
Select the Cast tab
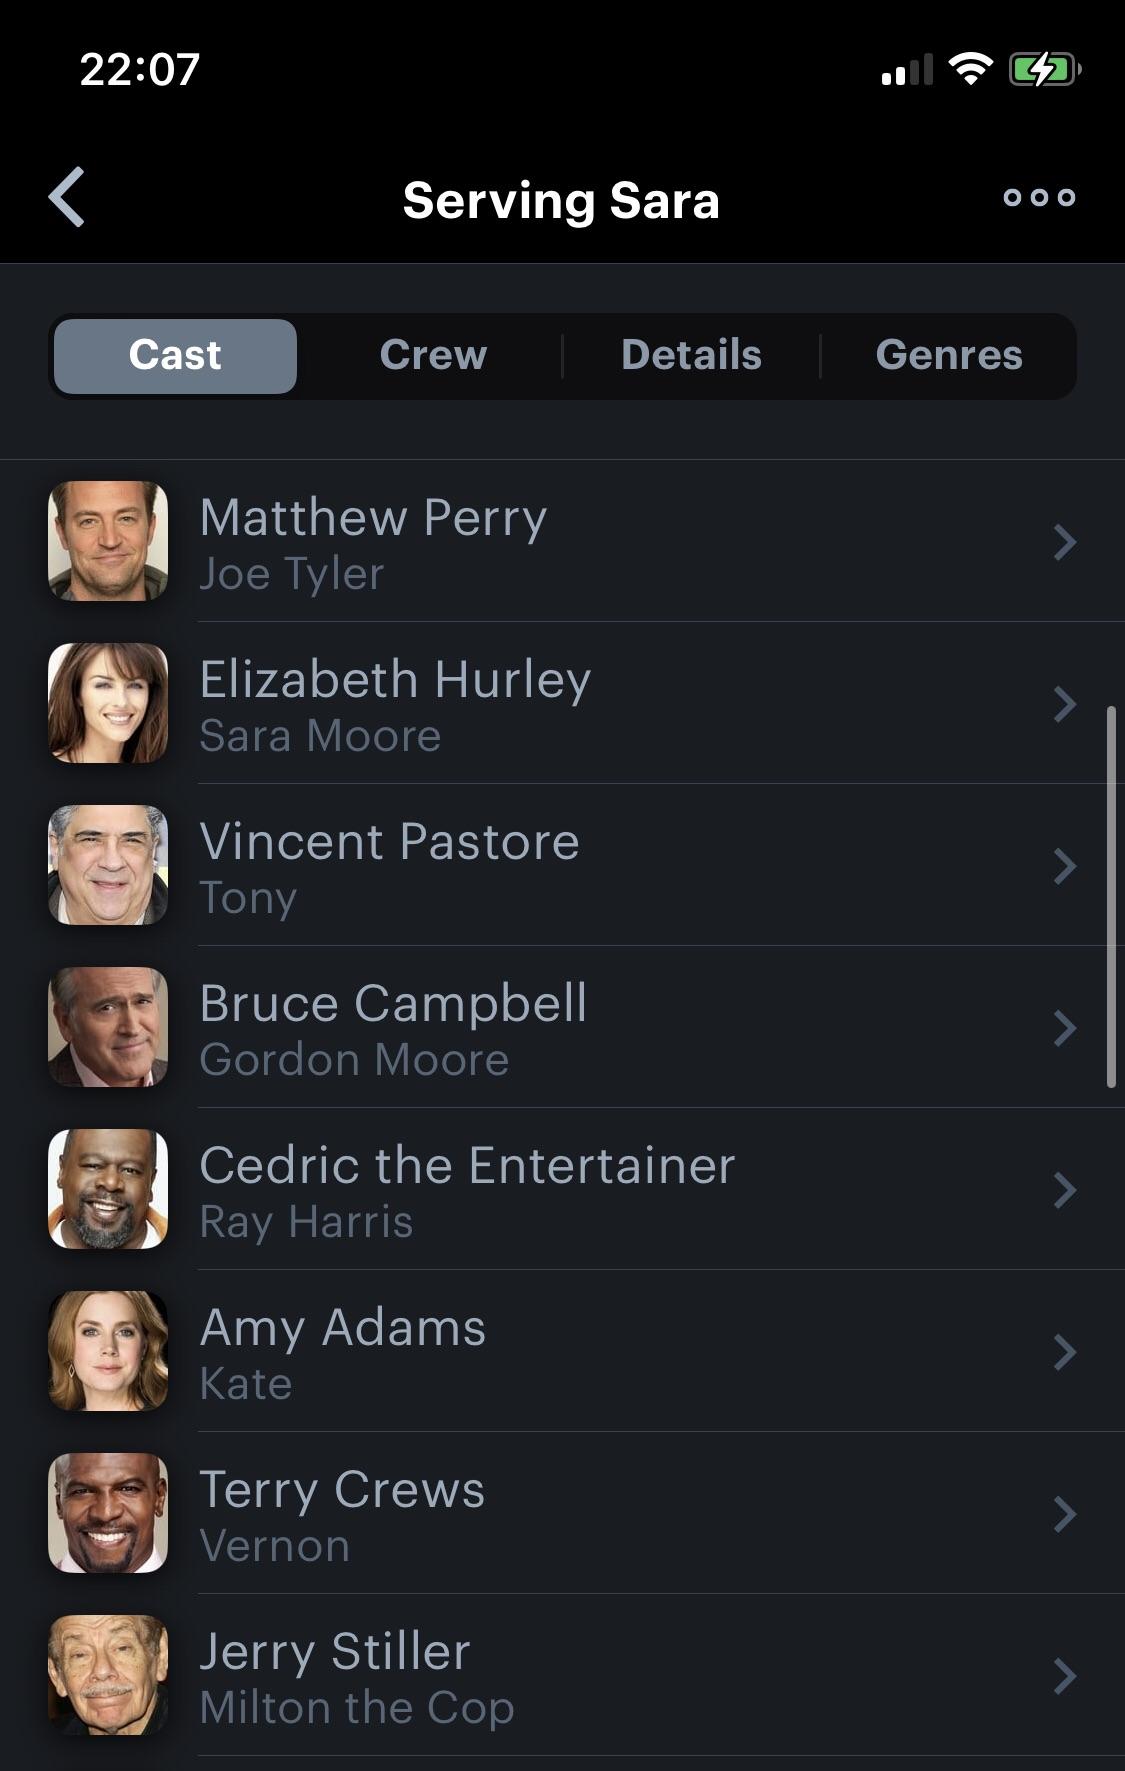pyautogui.click(x=175, y=355)
